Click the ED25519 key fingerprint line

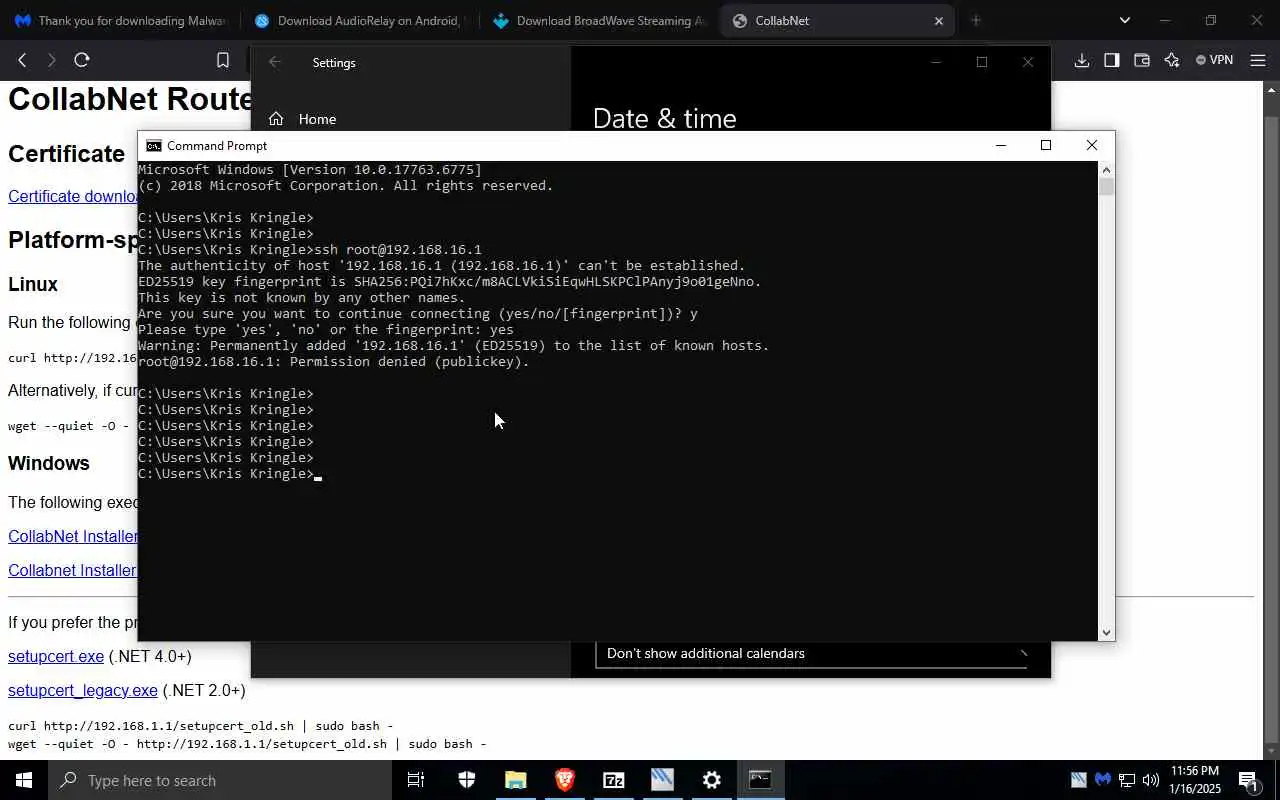click(x=450, y=282)
